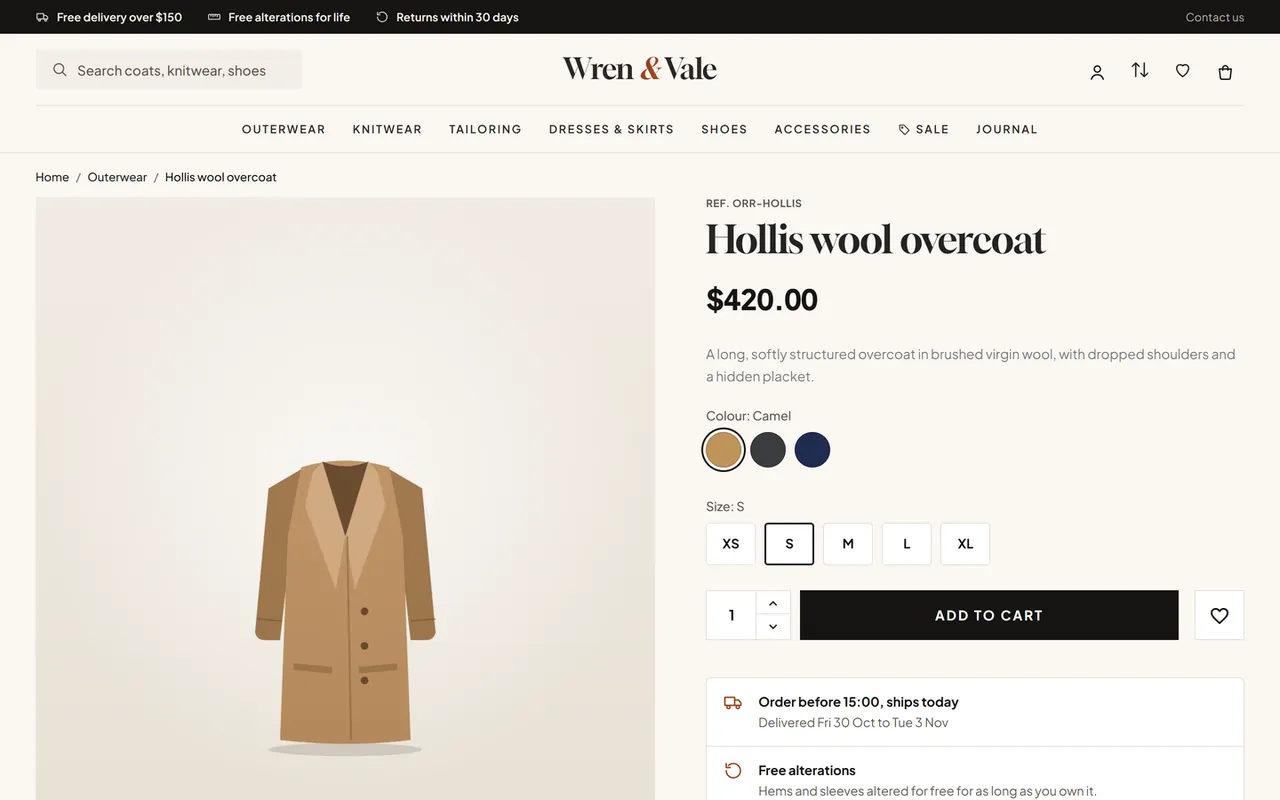Open the Accessories menu

pos(823,129)
